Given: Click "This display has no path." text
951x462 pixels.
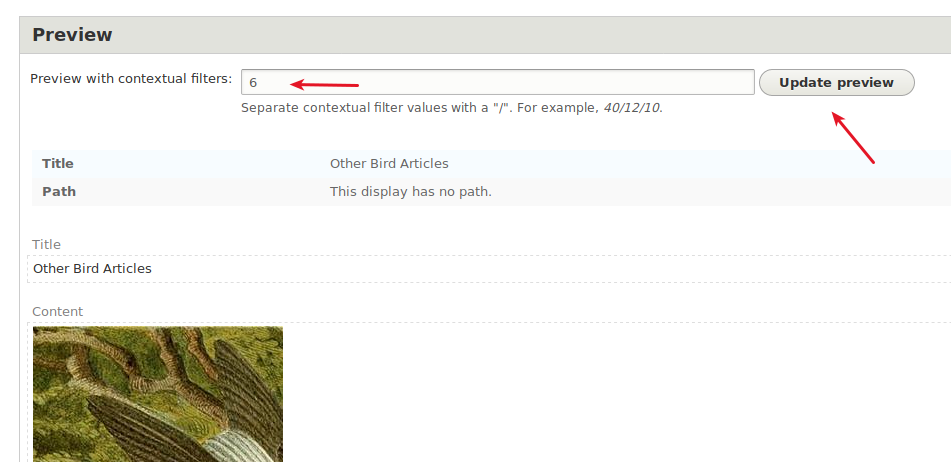Looking at the screenshot, I should click(x=411, y=192).
